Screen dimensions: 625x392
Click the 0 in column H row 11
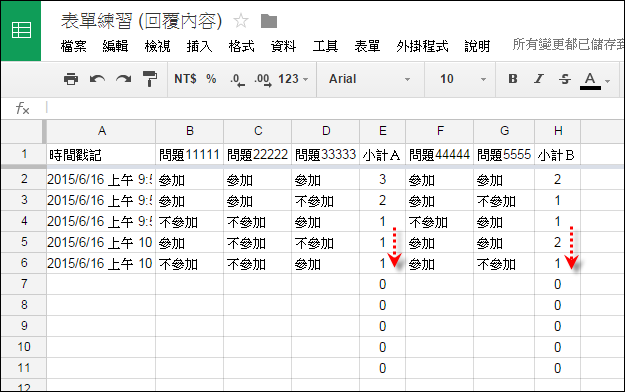click(x=558, y=368)
